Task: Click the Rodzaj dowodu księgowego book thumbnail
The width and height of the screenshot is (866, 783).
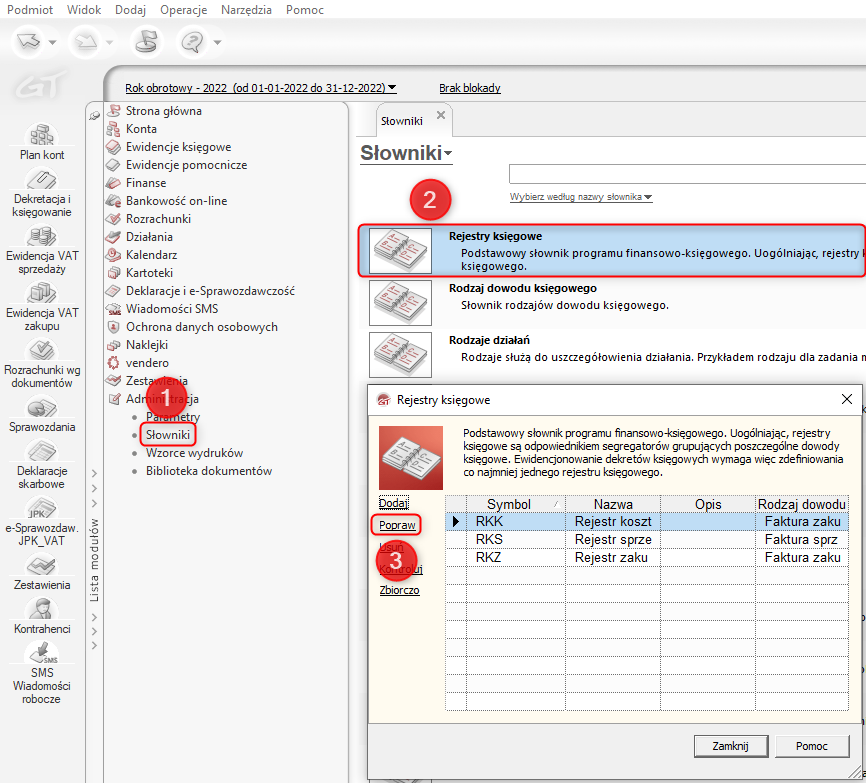Action: 400,303
